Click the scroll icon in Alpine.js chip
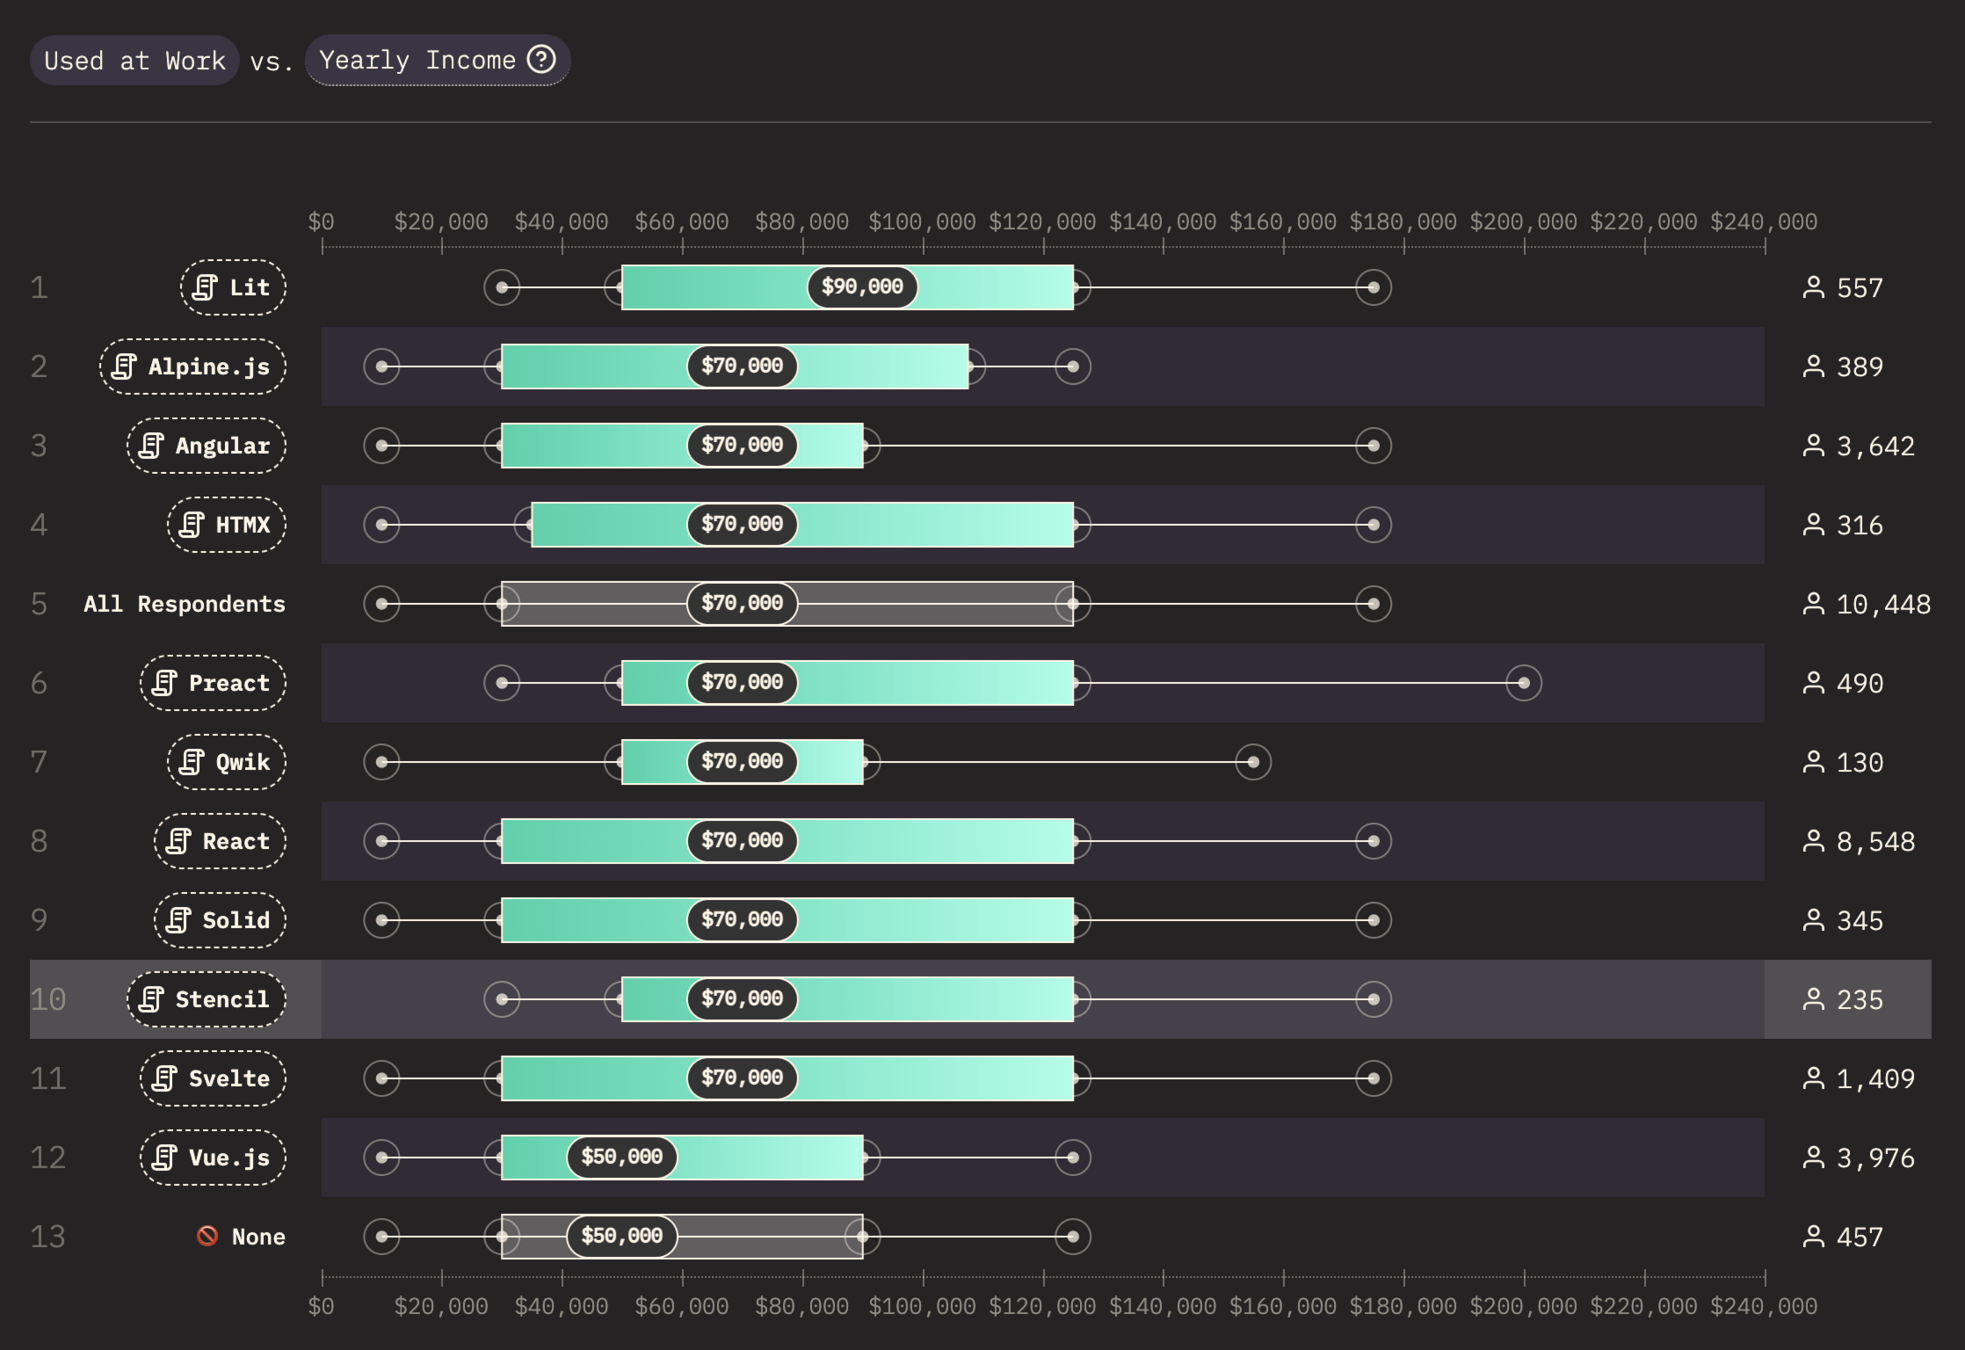The height and width of the screenshot is (1350, 1965). click(124, 367)
